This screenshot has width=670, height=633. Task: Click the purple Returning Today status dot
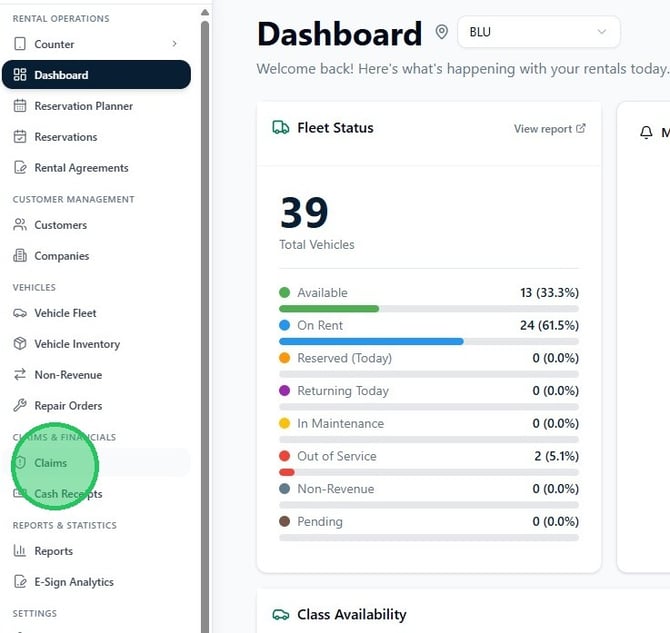(285, 390)
